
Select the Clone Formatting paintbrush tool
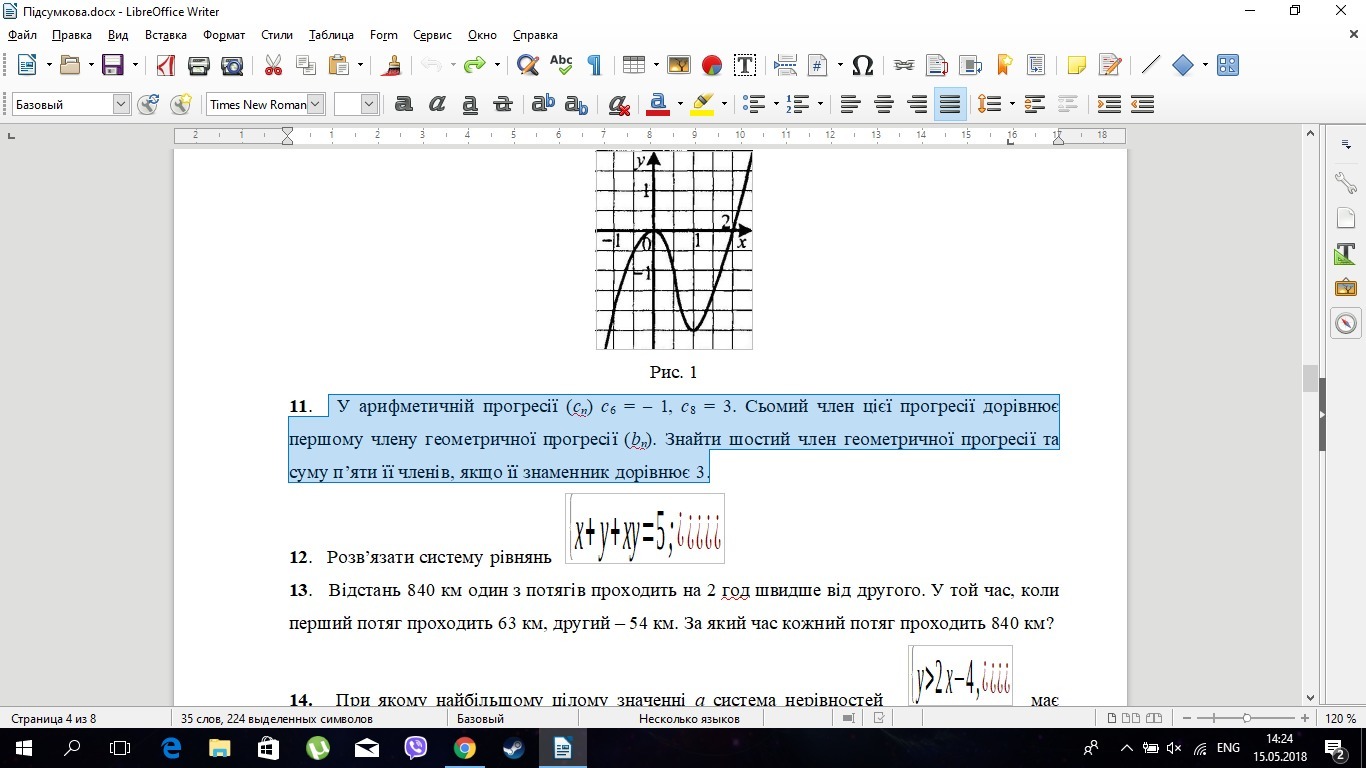pyautogui.click(x=390, y=65)
